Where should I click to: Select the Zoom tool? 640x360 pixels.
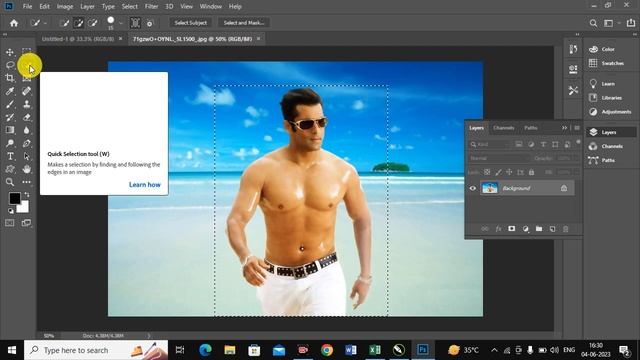coord(10,182)
